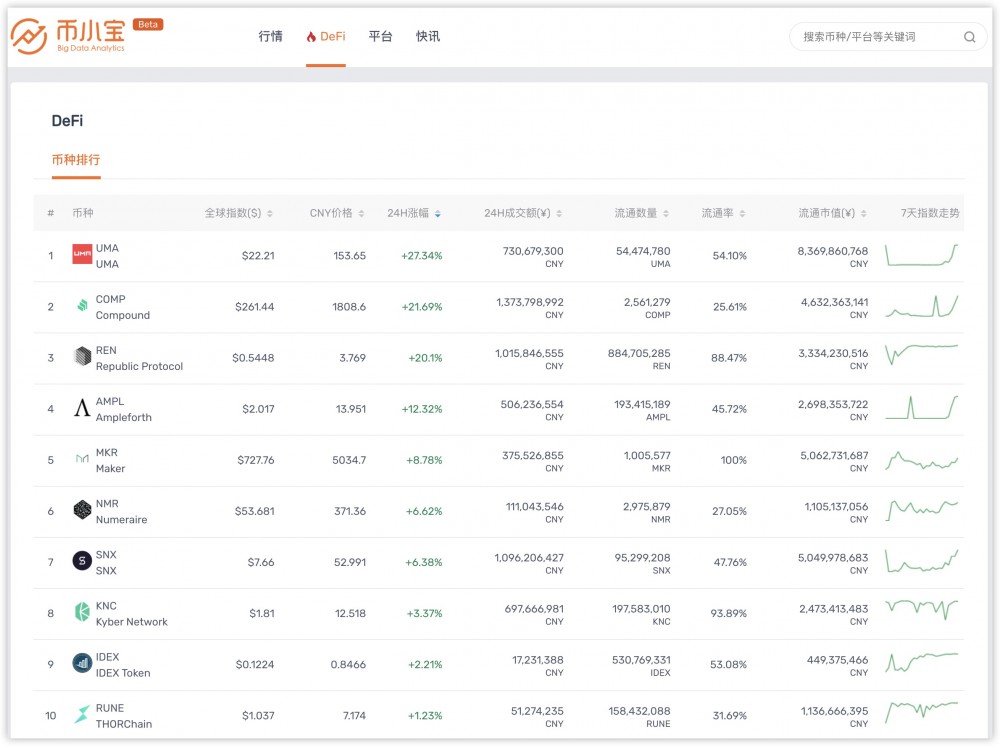The height and width of the screenshot is (746, 1000).
Task: Click the 币小宝 logo icon
Action: pyautogui.click(x=29, y=37)
